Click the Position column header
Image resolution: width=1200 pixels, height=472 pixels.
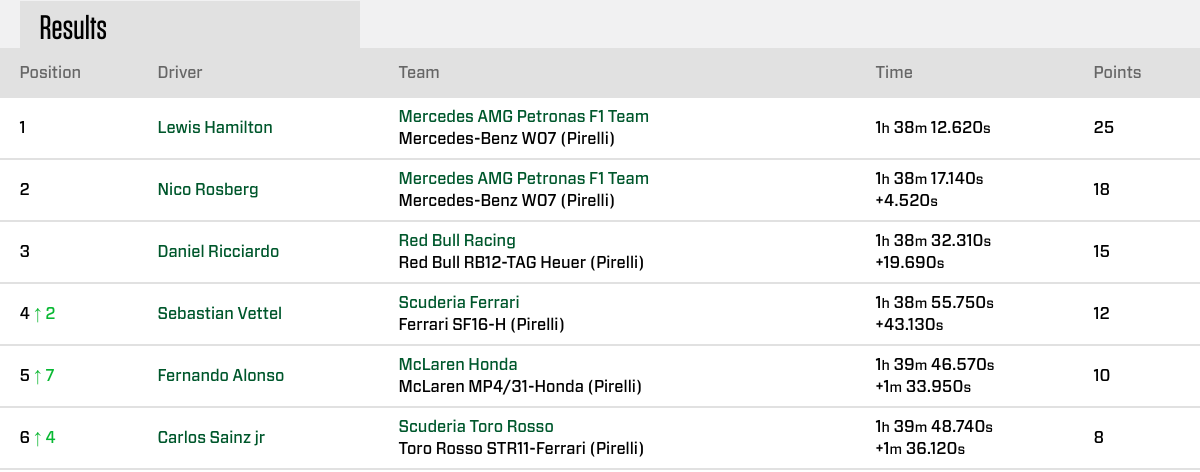tap(50, 72)
